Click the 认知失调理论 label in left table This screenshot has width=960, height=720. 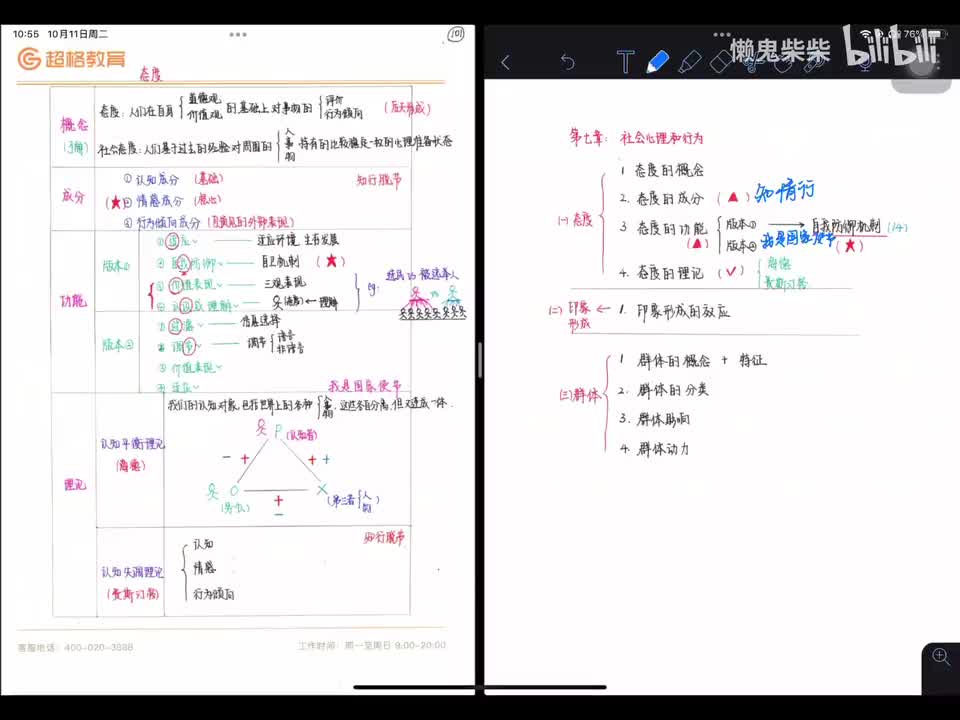coord(132,572)
